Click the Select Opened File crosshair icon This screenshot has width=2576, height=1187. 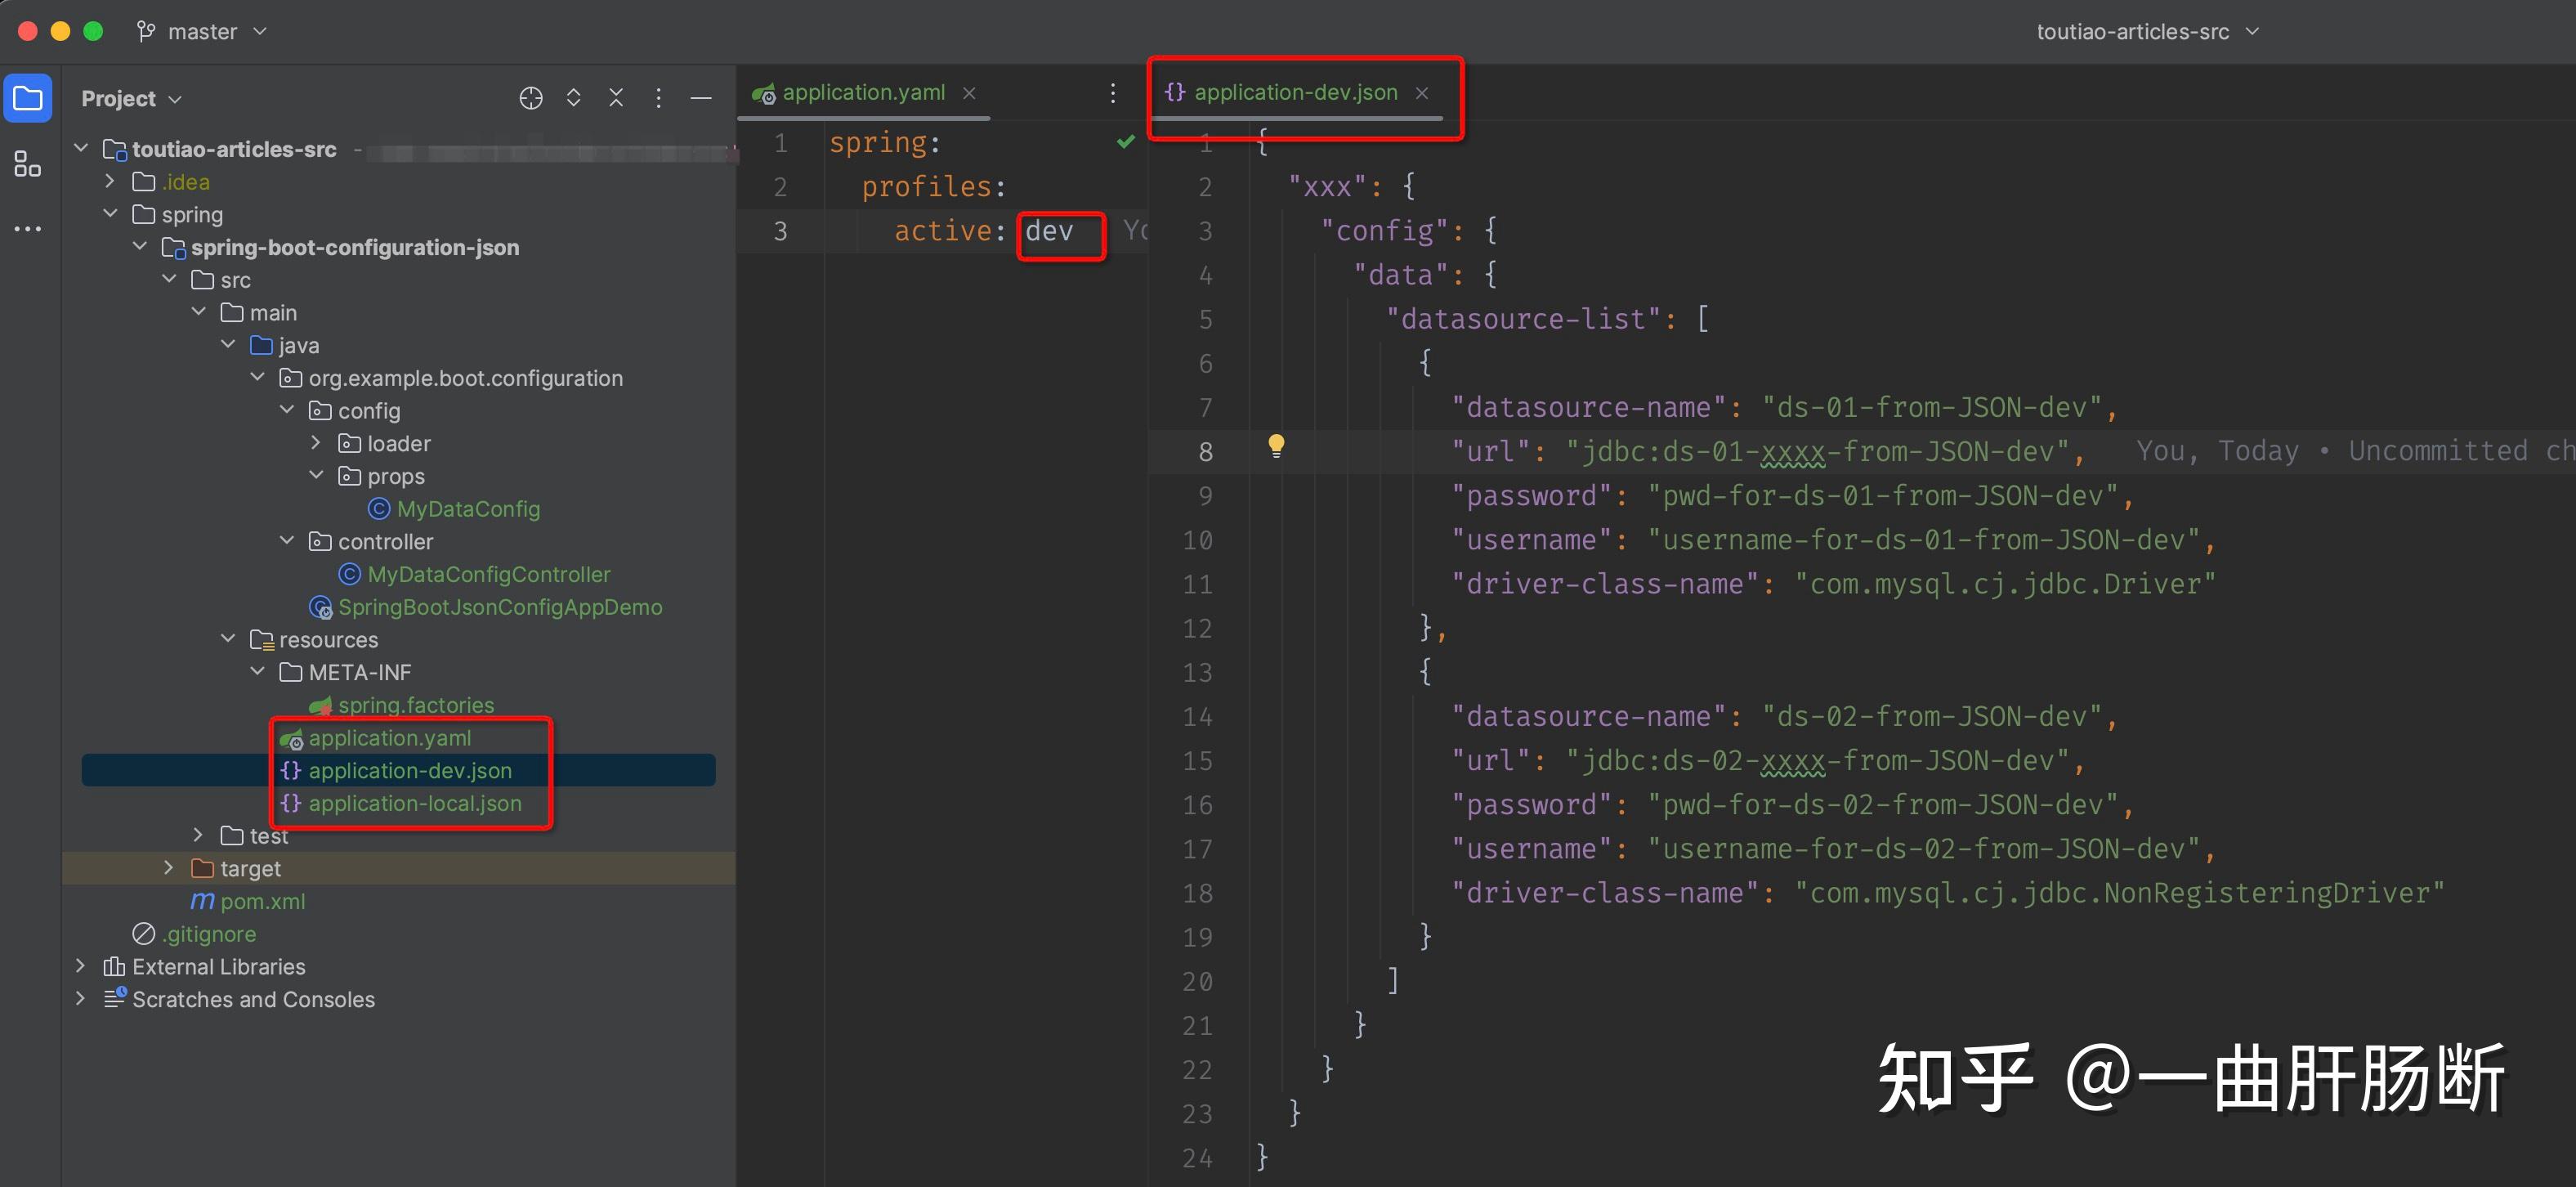(531, 98)
